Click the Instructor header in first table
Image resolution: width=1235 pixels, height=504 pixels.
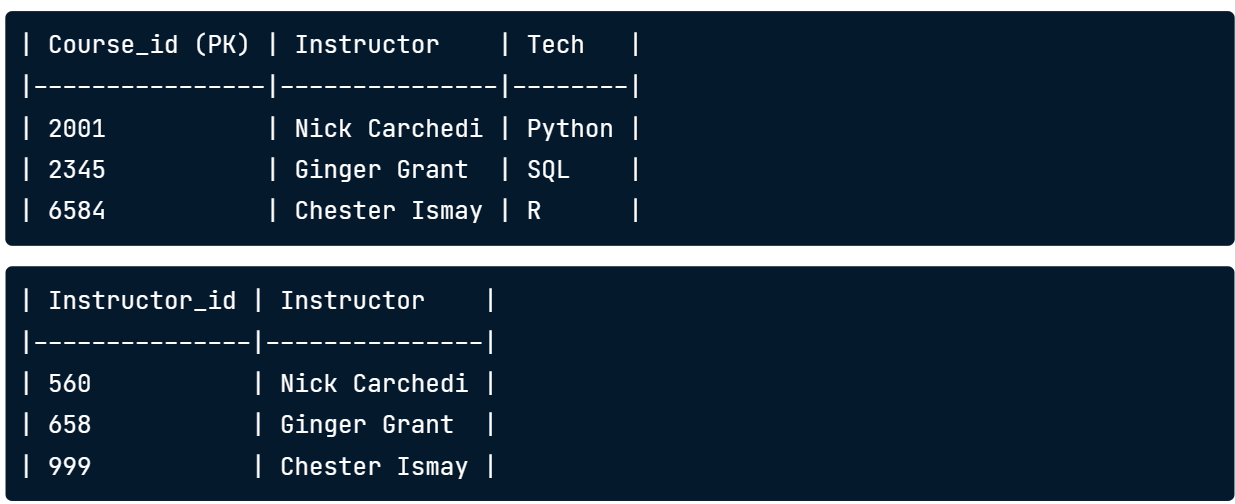[x=366, y=44]
